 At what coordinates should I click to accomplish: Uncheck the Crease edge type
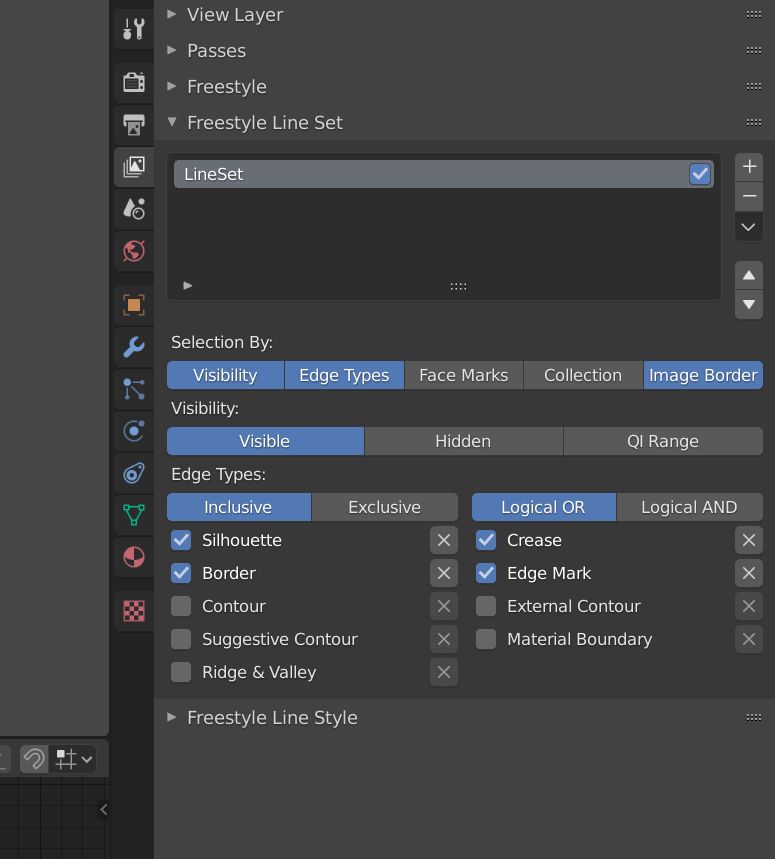[486, 540]
